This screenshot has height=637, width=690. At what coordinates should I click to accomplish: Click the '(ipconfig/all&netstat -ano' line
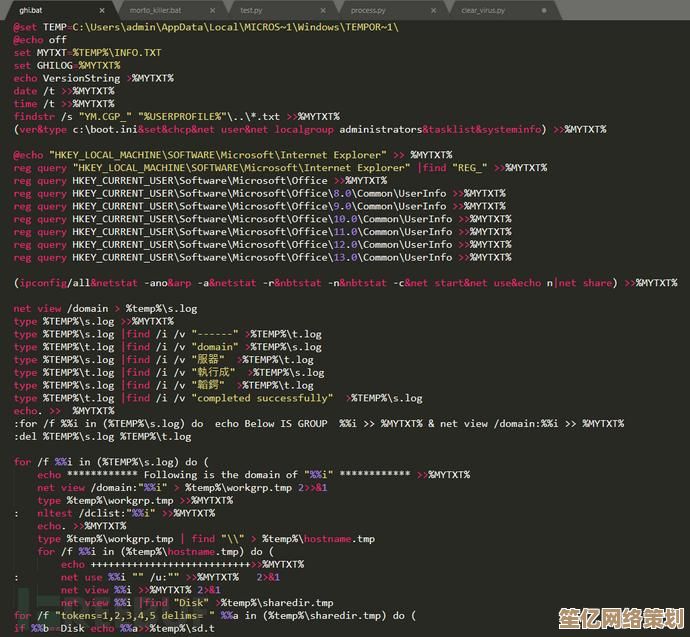346,283
